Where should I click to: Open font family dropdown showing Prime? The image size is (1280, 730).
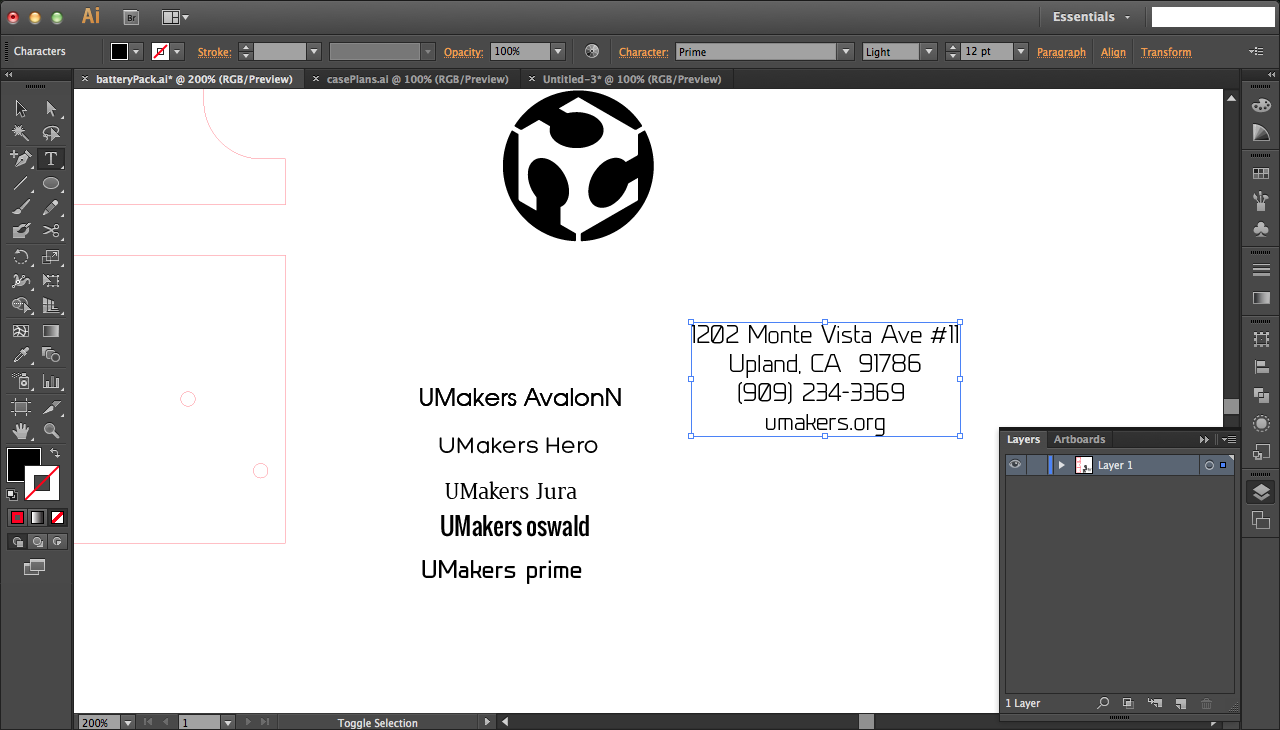(846, 52)
